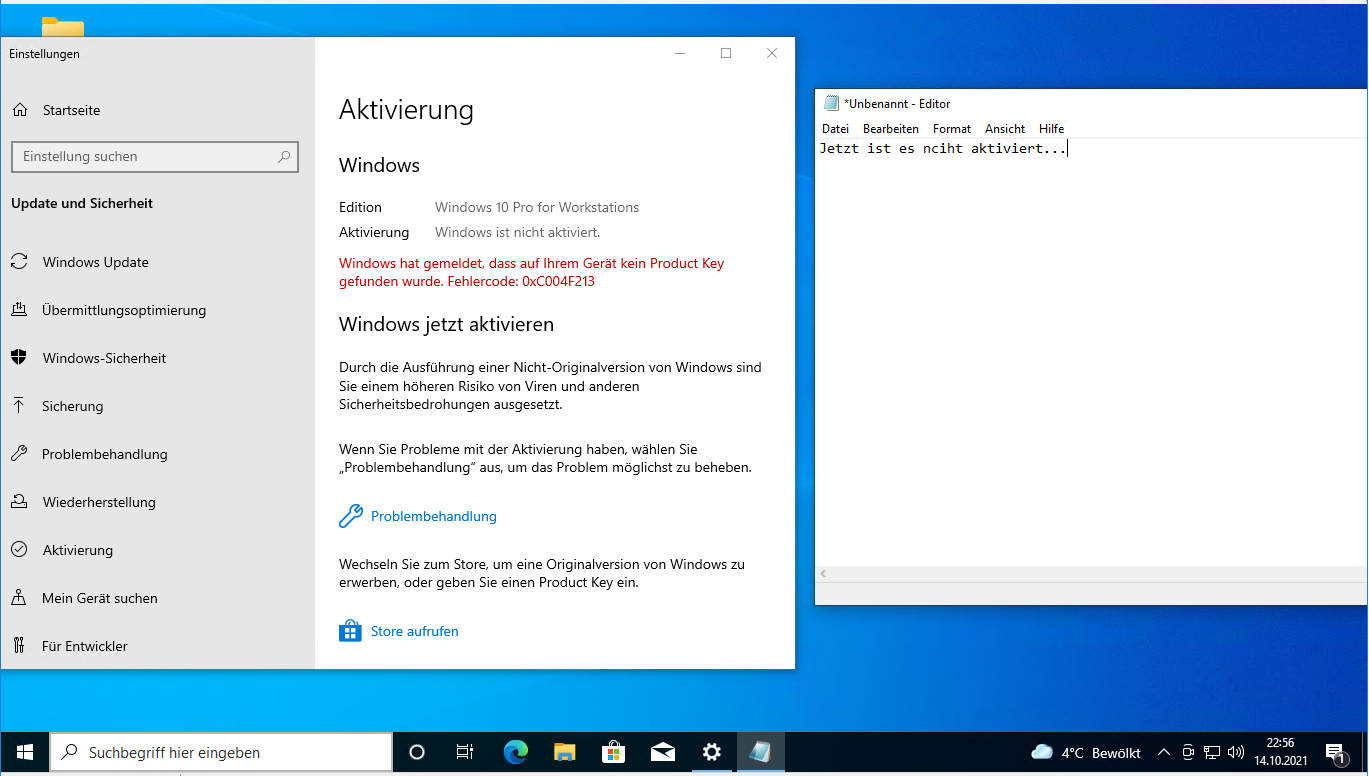This screenshot has height=776, width=1369.
Task: Open the Problembehandlung activation link
Action: pos(433,516)
